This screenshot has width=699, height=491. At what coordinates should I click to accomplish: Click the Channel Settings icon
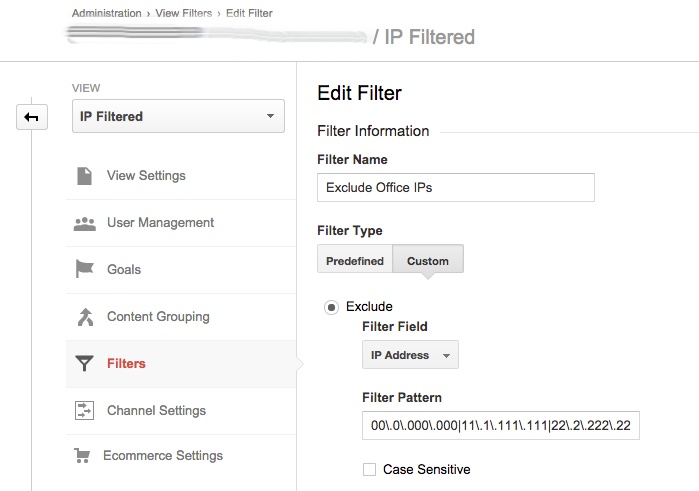point(85,411)
